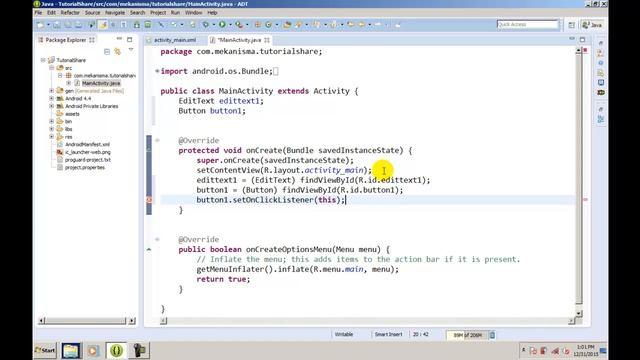
Task: Expand the gen folder node
Action: coord(51,91)
